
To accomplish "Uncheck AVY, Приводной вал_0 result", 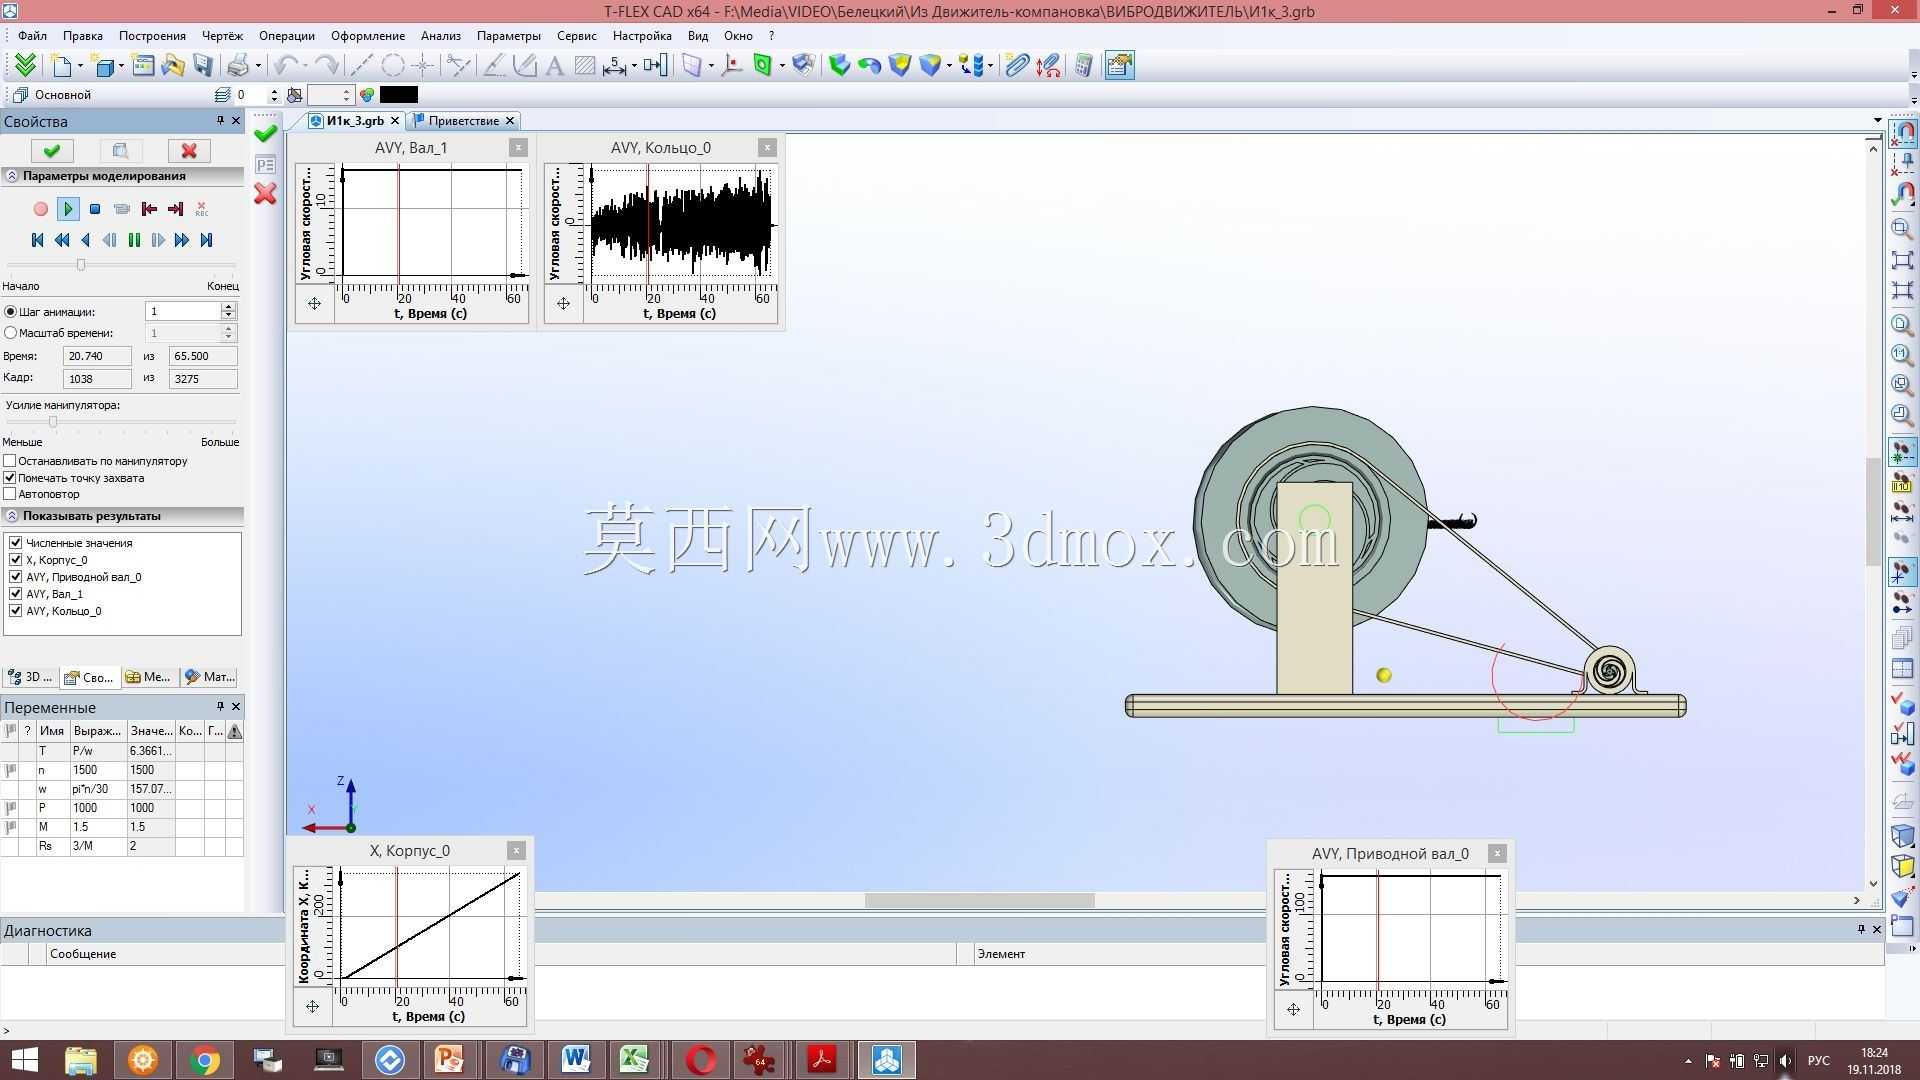I will point(16,577).
